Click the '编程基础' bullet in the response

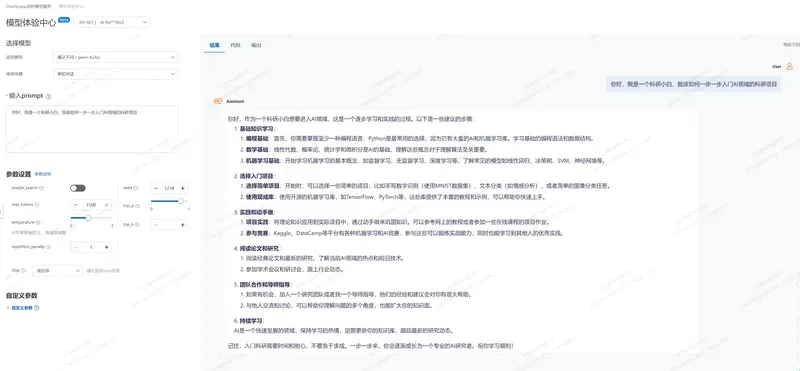coord(257,138)
